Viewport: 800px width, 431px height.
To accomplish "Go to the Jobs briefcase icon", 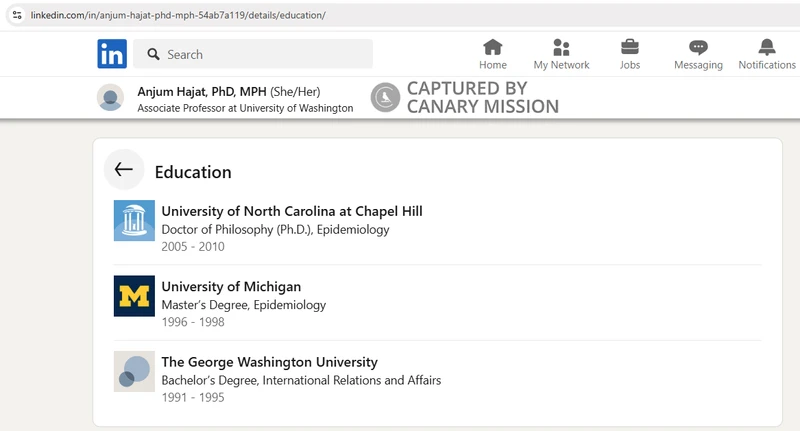I will click(x=629, y=47).
